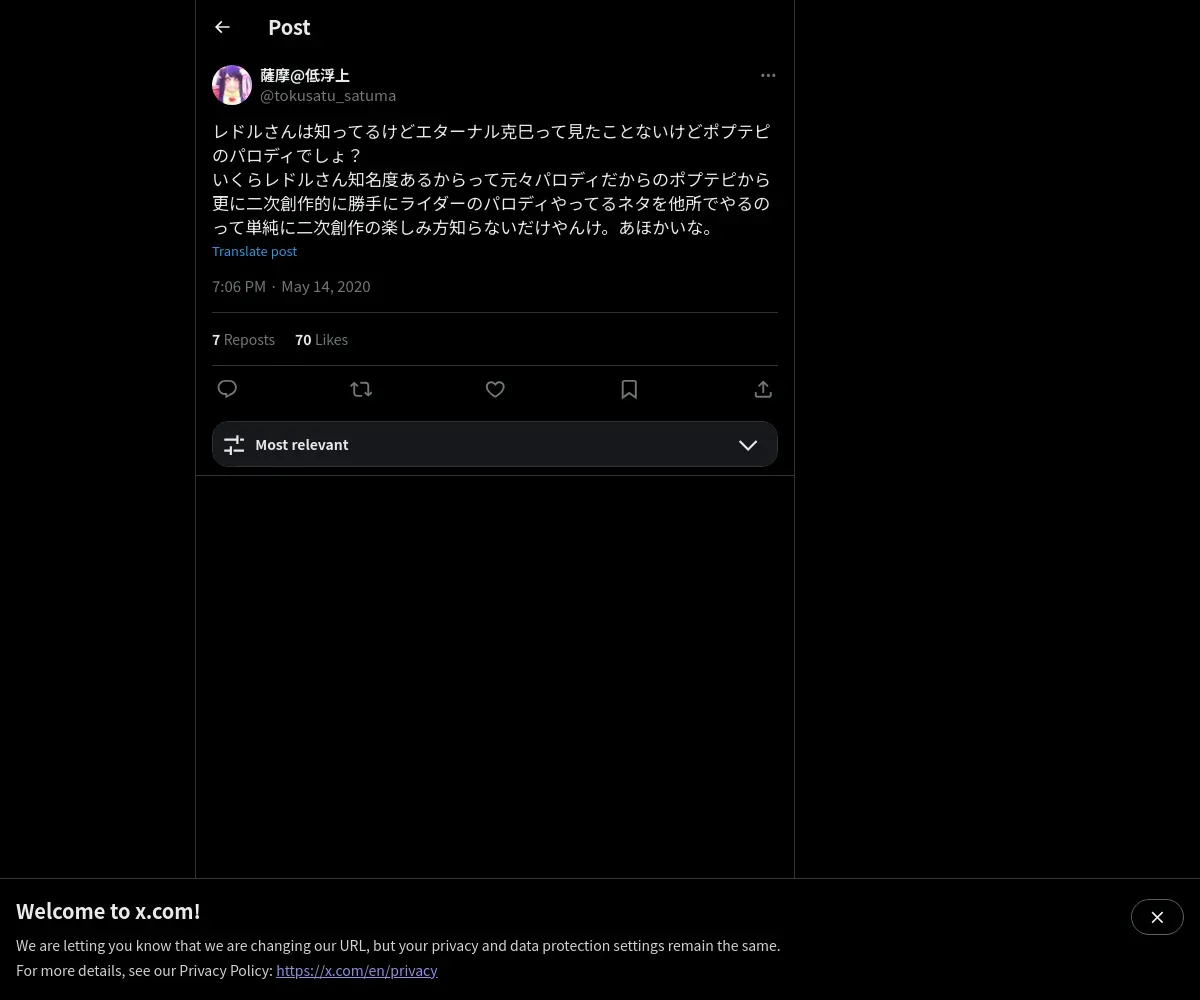
Task: Share the post via share icon
Action: (763, 389)
